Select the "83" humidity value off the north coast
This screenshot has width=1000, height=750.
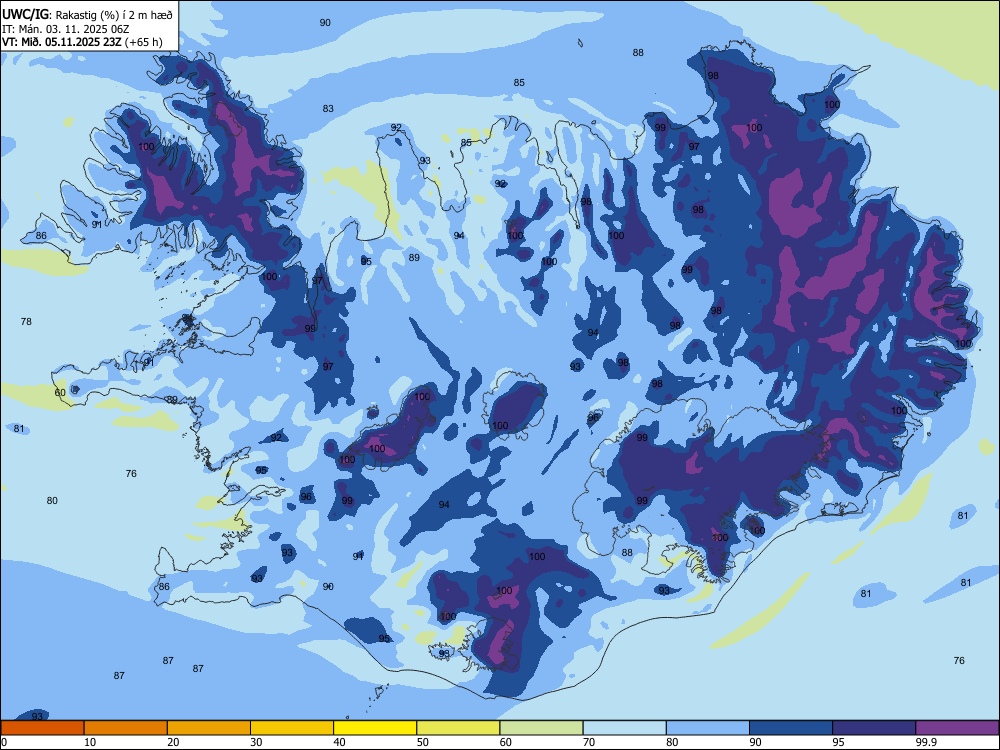pyautogui.click(x=328, y=108)
